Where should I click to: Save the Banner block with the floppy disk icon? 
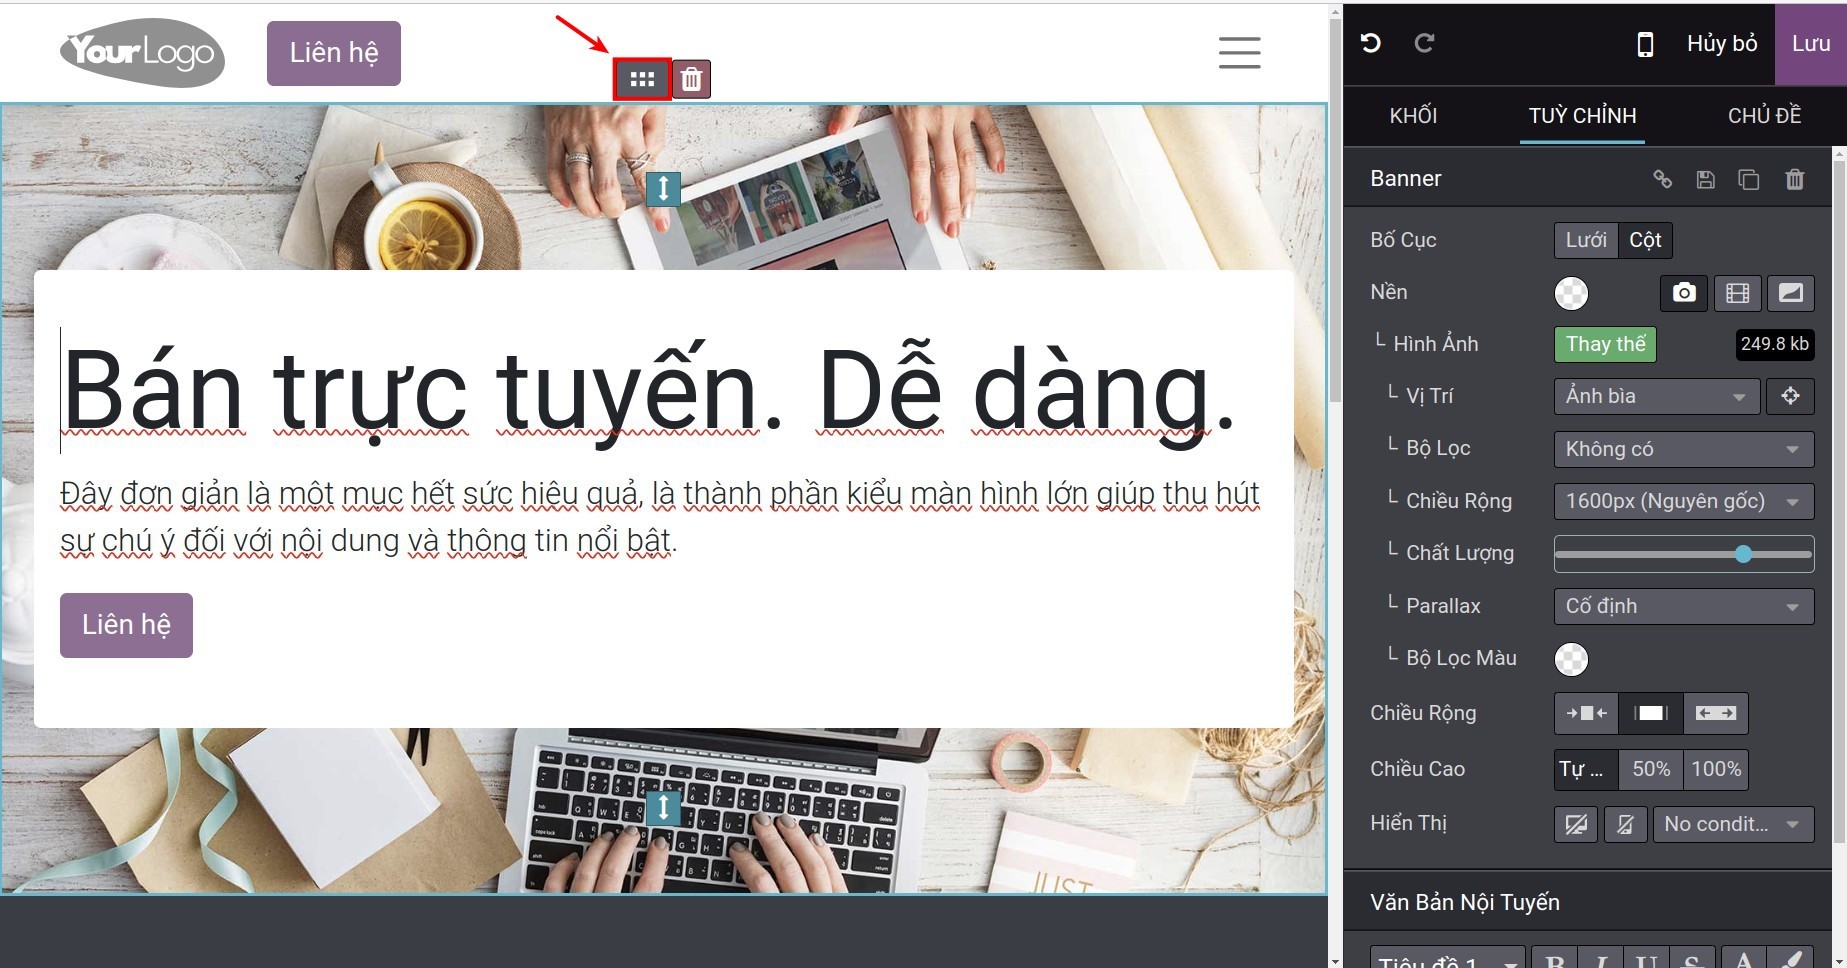click(x=1706, y=179)
